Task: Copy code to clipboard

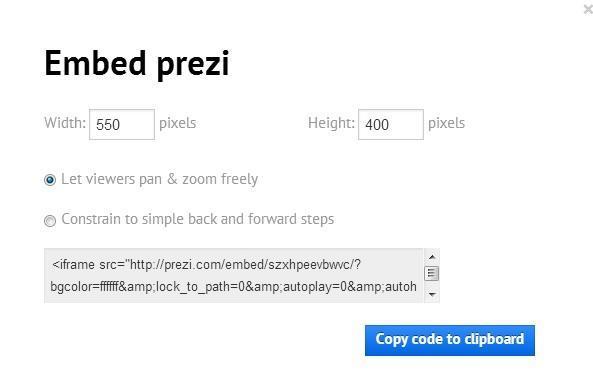Action: coord(450,340)
